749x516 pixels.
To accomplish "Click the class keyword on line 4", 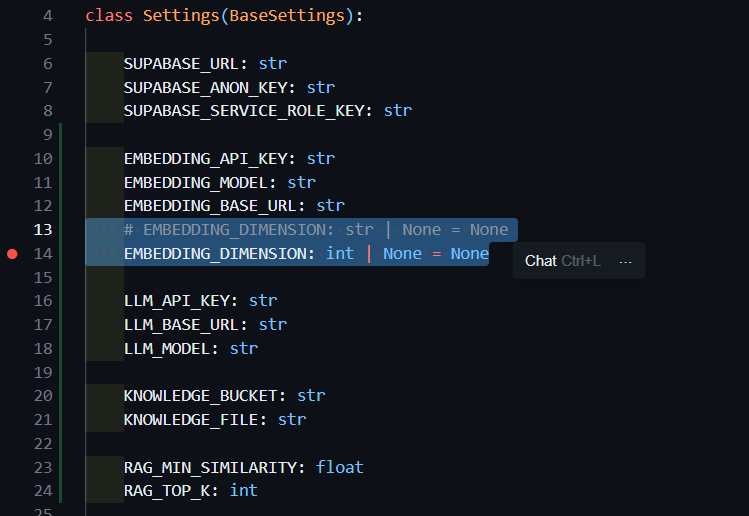I will coord(109,16).
